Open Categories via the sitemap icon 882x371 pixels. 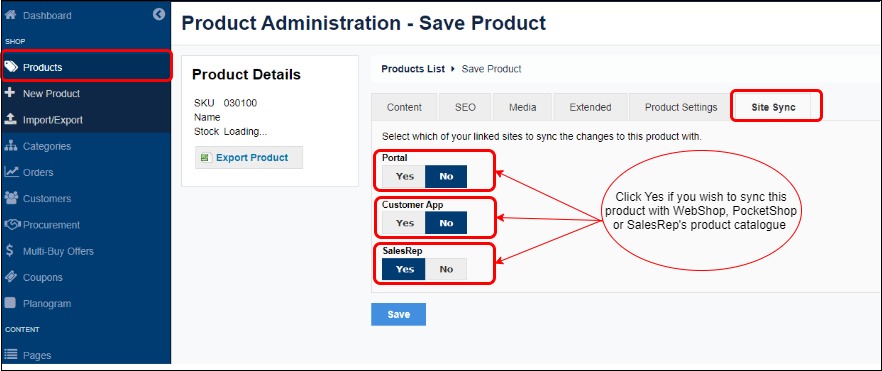pyautogui.click(x=11, y=146)
